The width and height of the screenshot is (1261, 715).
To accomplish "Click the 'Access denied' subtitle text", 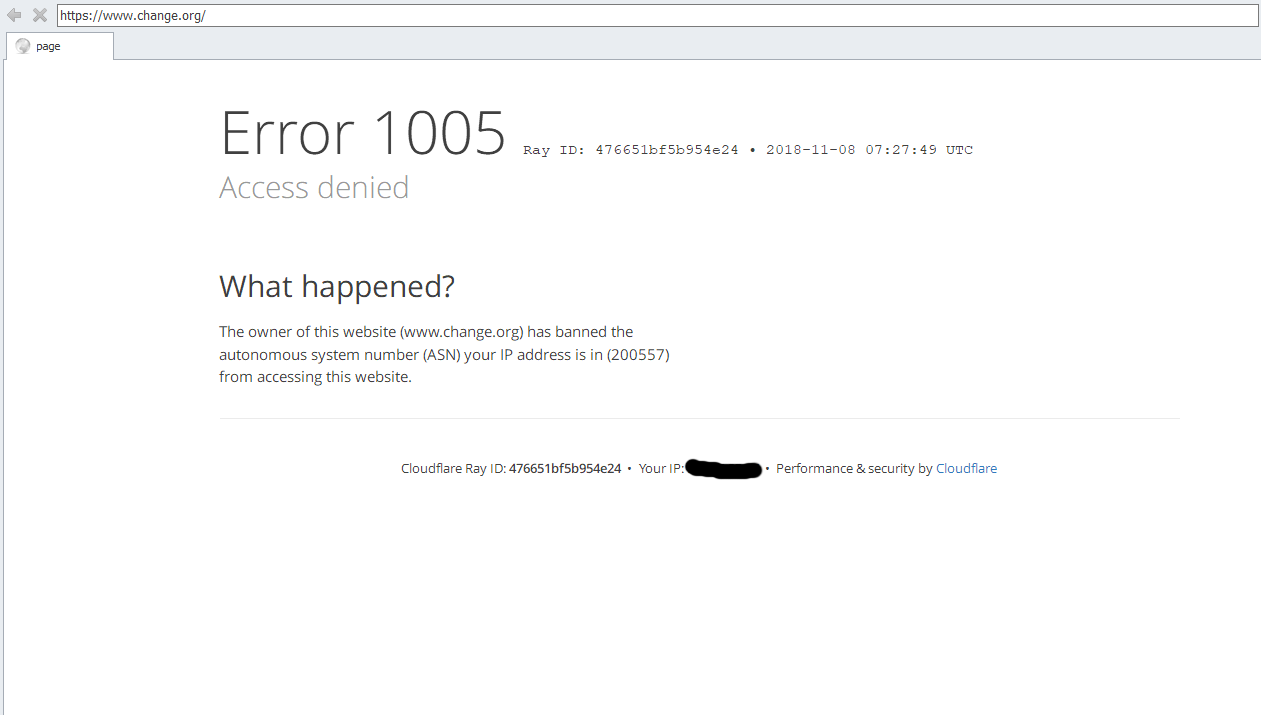I will [x=314, y=187].
